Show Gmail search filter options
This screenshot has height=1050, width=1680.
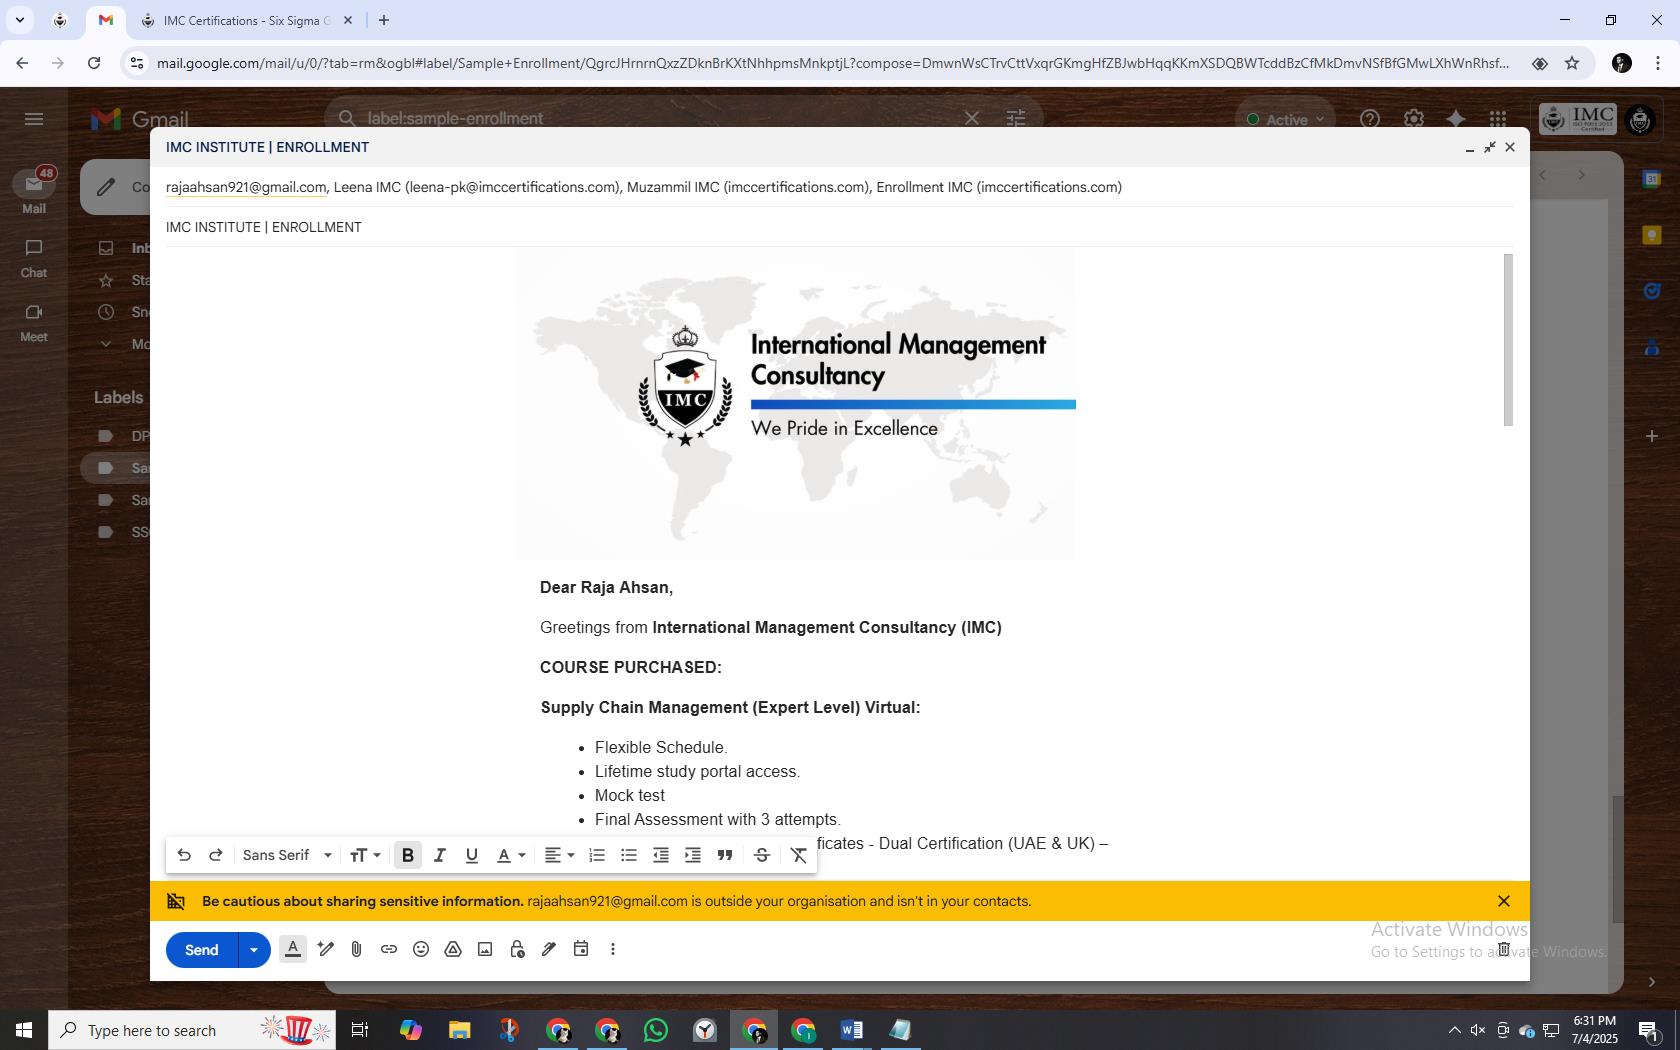1016,118
